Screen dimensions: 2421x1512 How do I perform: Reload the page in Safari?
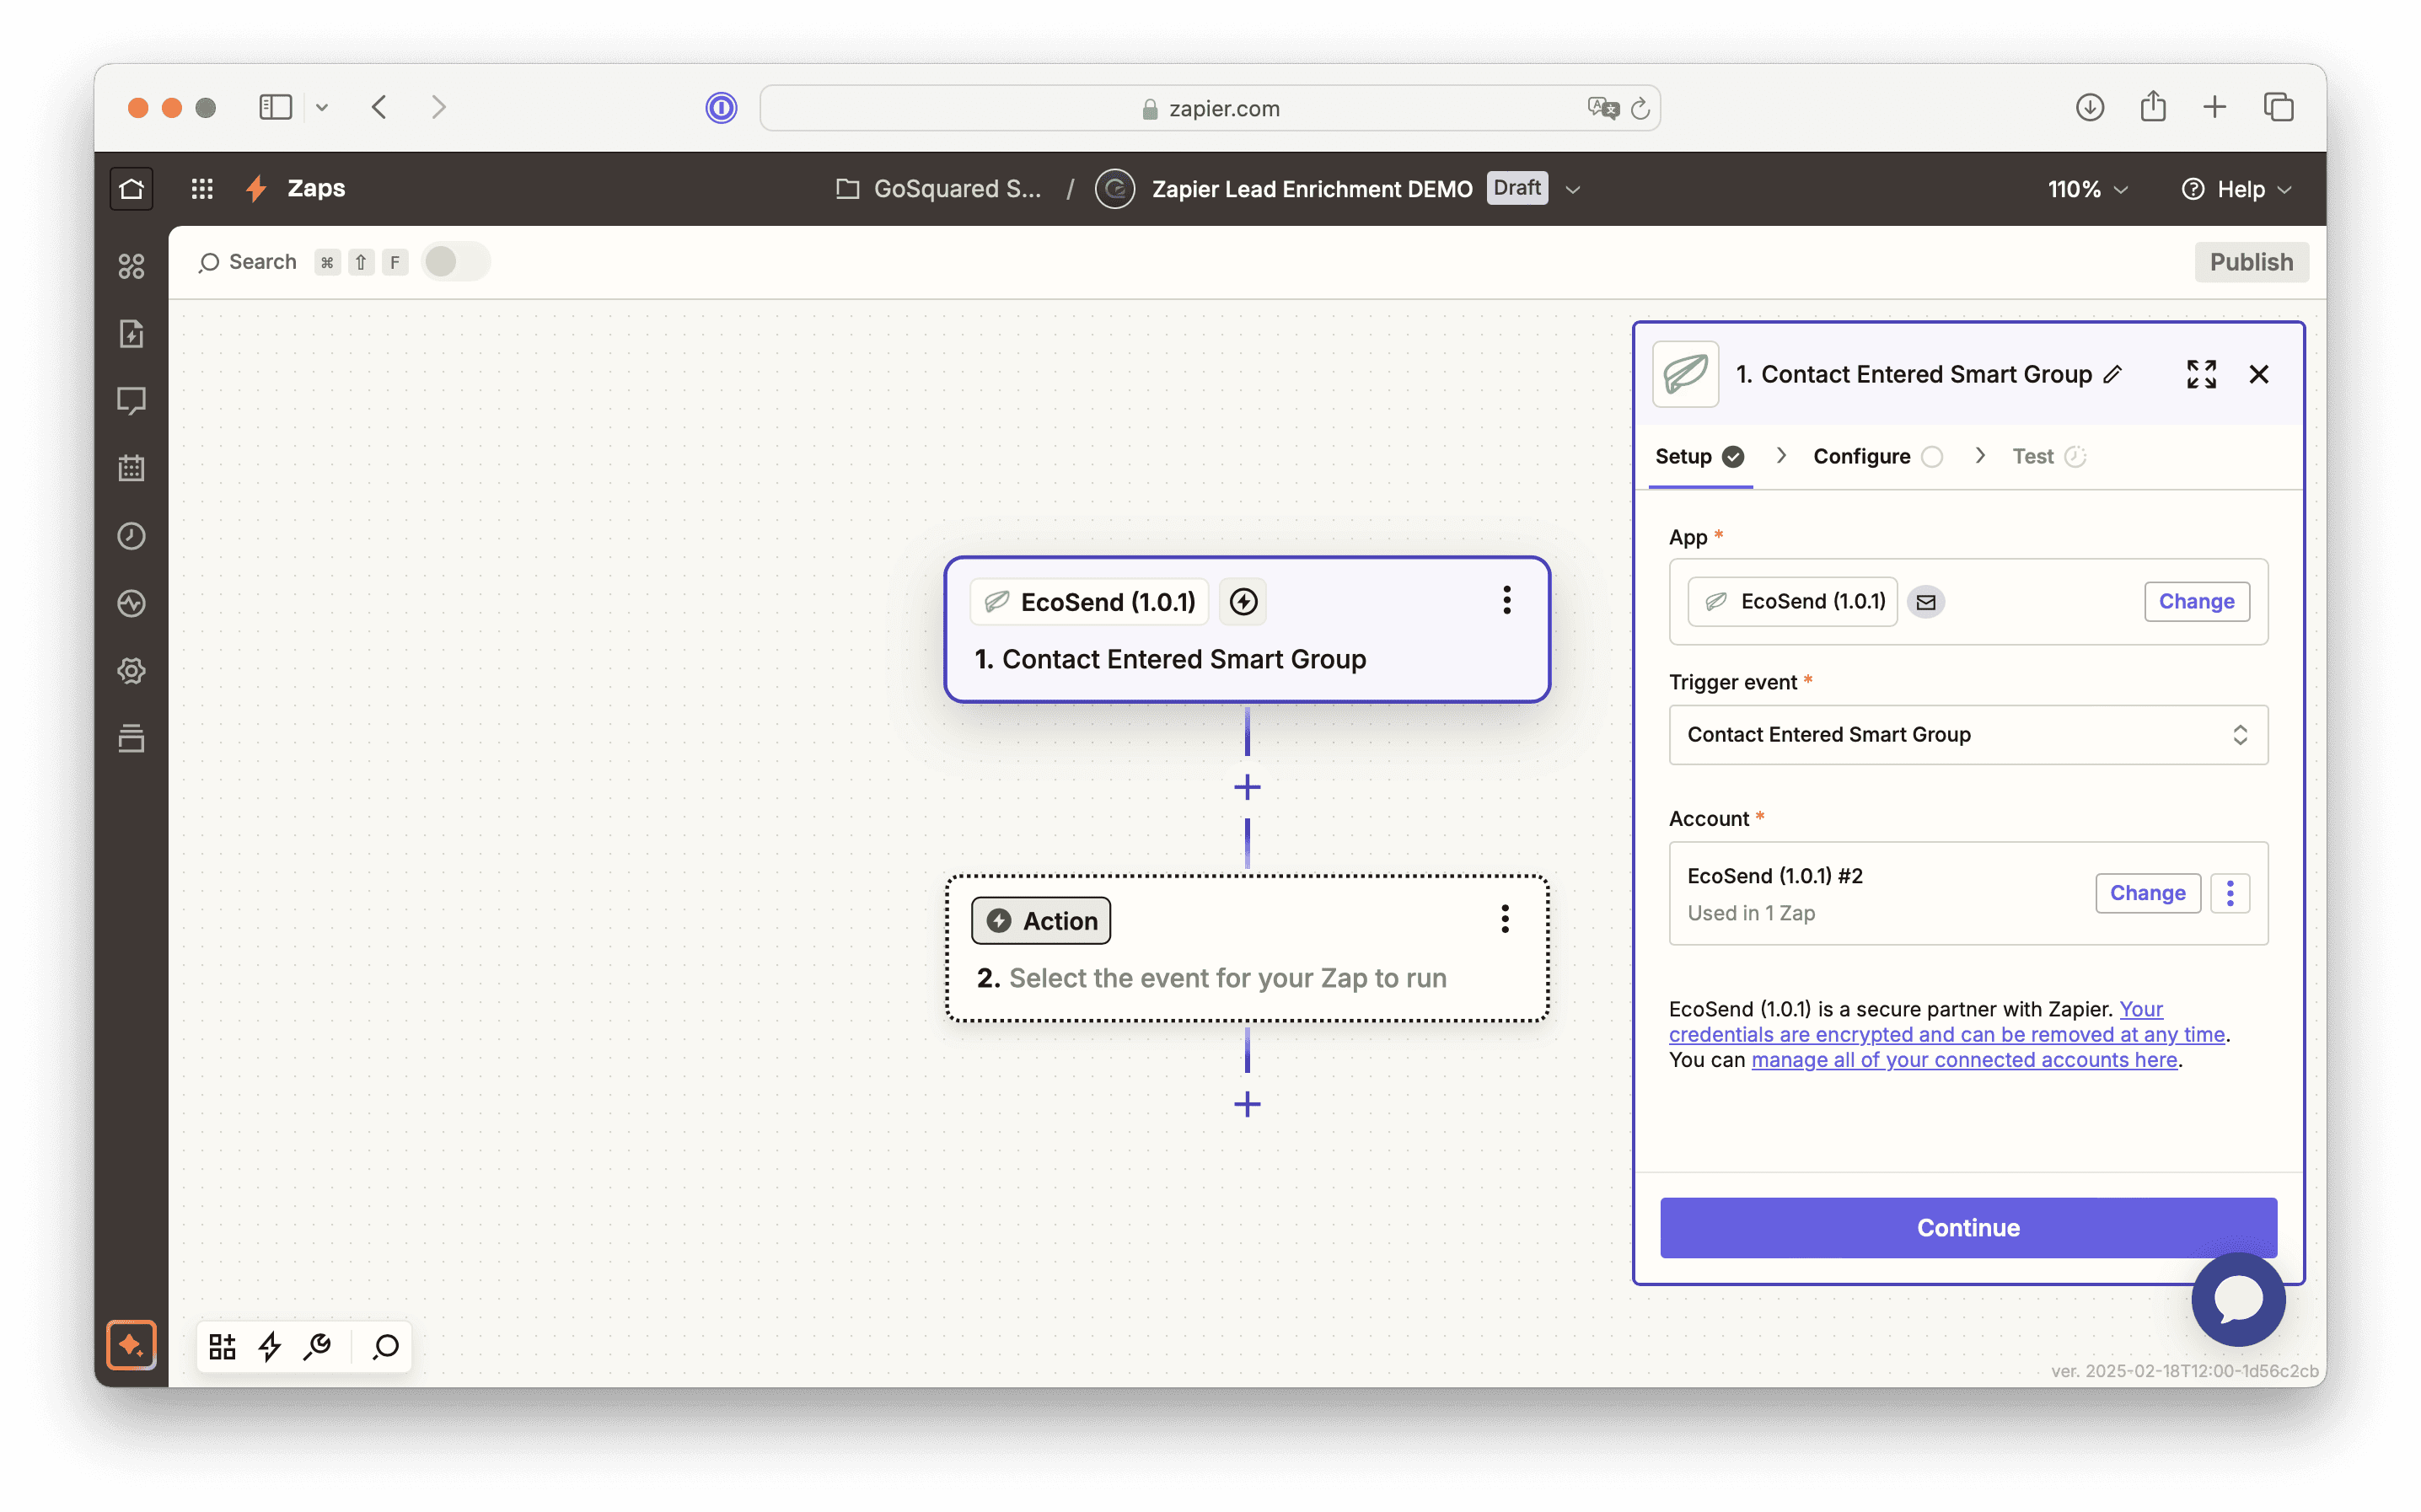pos(1639,108)
